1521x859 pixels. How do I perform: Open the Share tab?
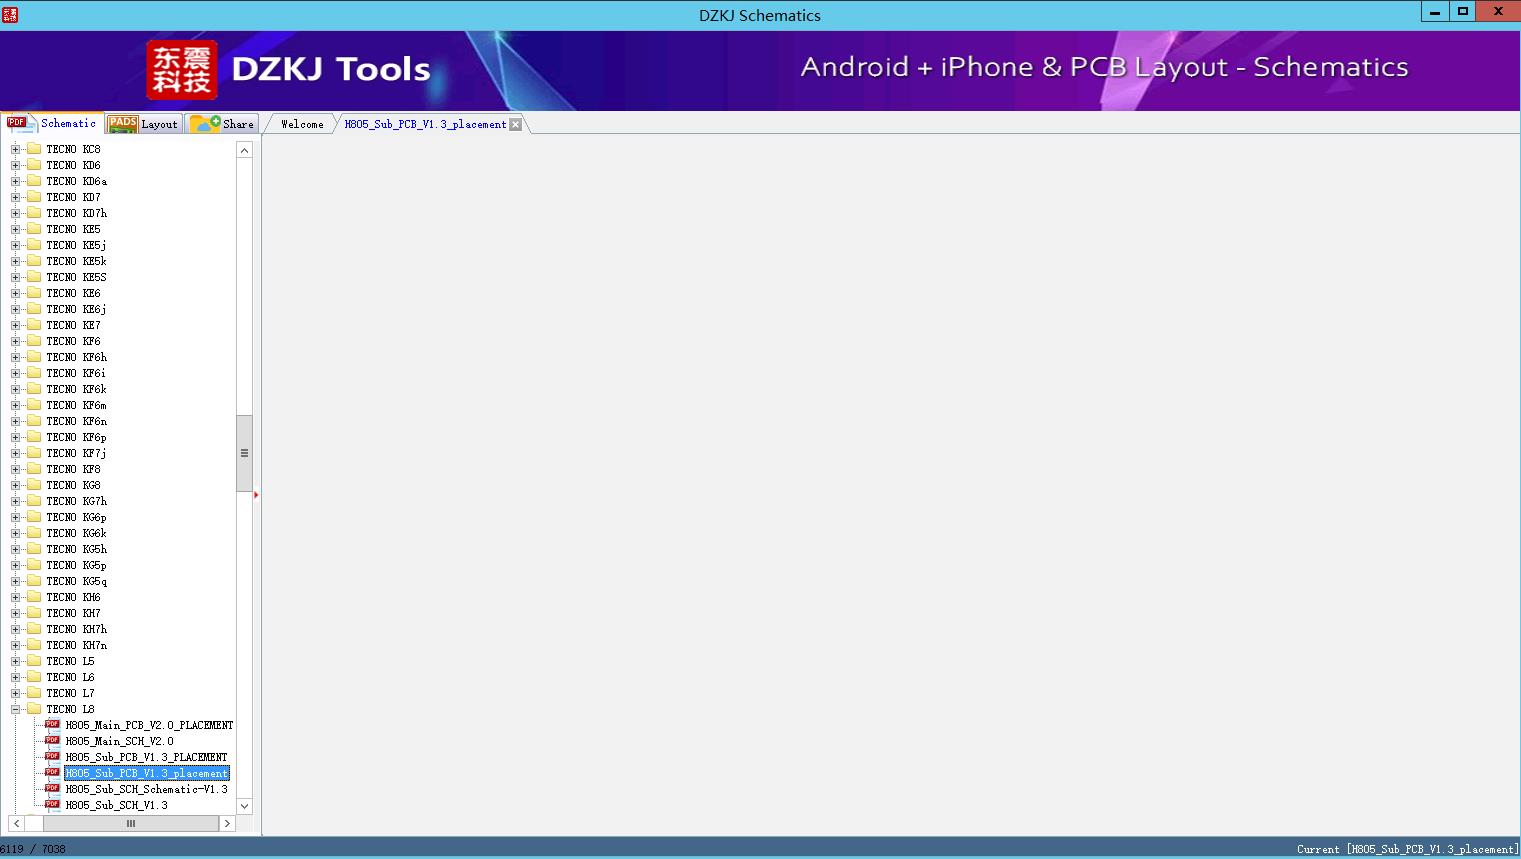click(223, 124)
